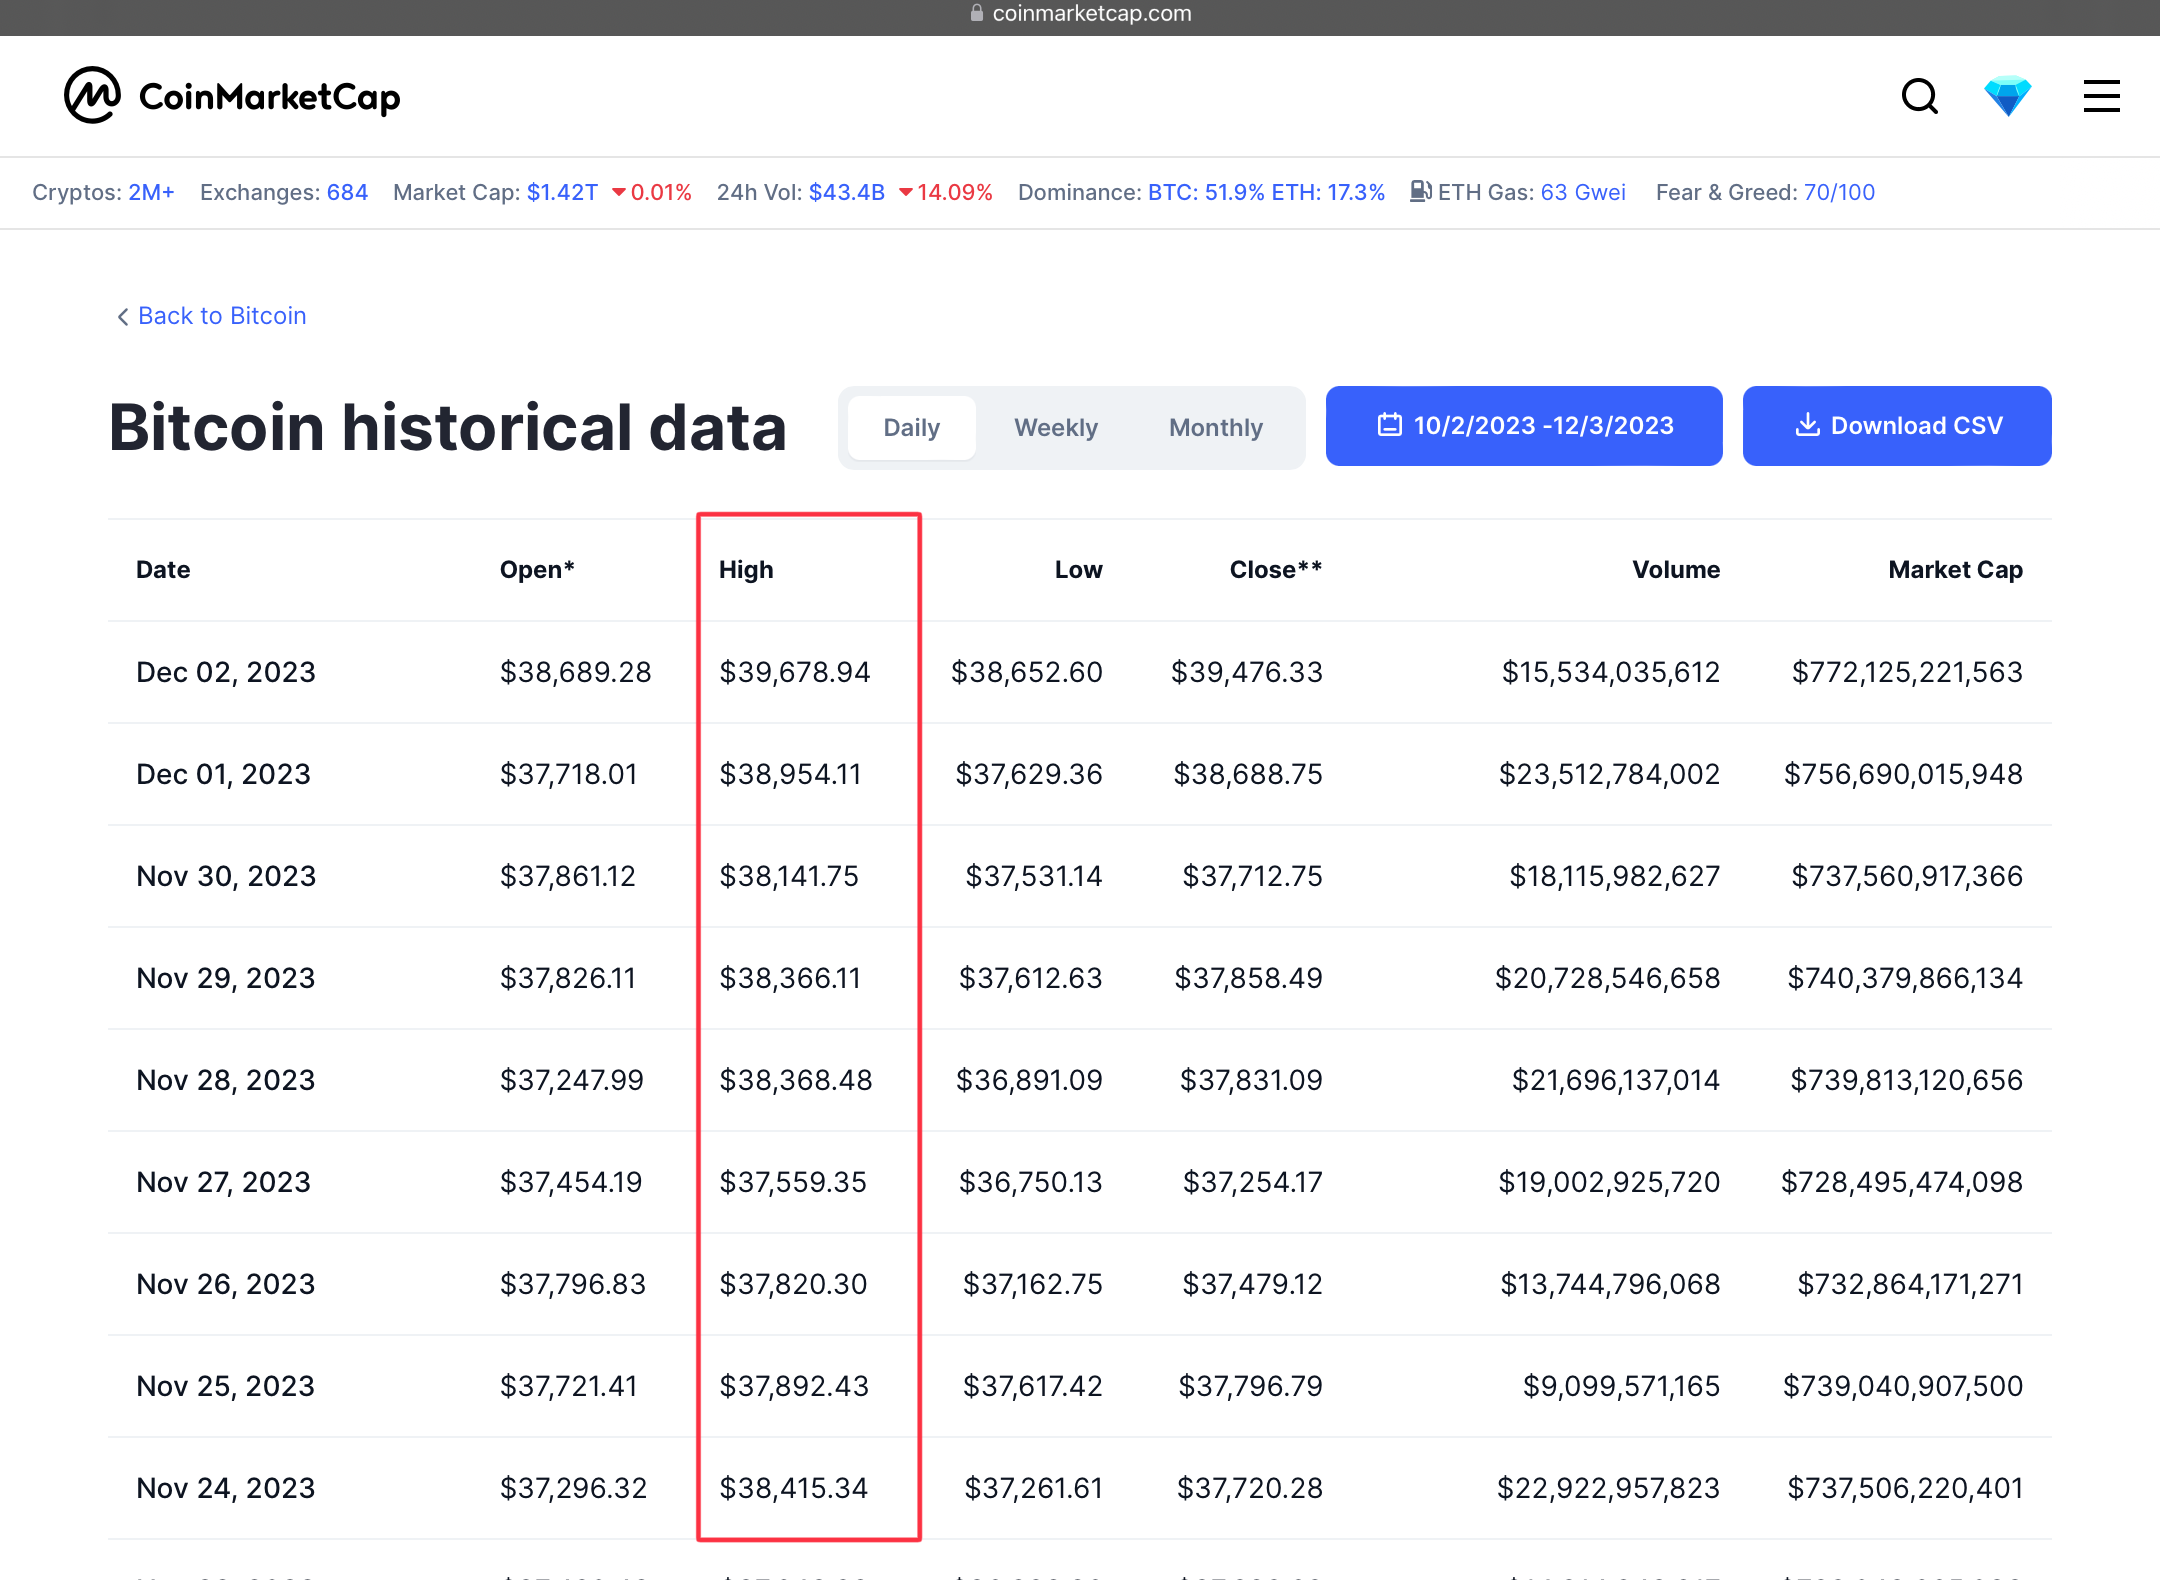Open the 10/2/2023 -12/3/2023 date range picker
The height and width of the screenshot is (1580, 2160).
click(1523, 426)
